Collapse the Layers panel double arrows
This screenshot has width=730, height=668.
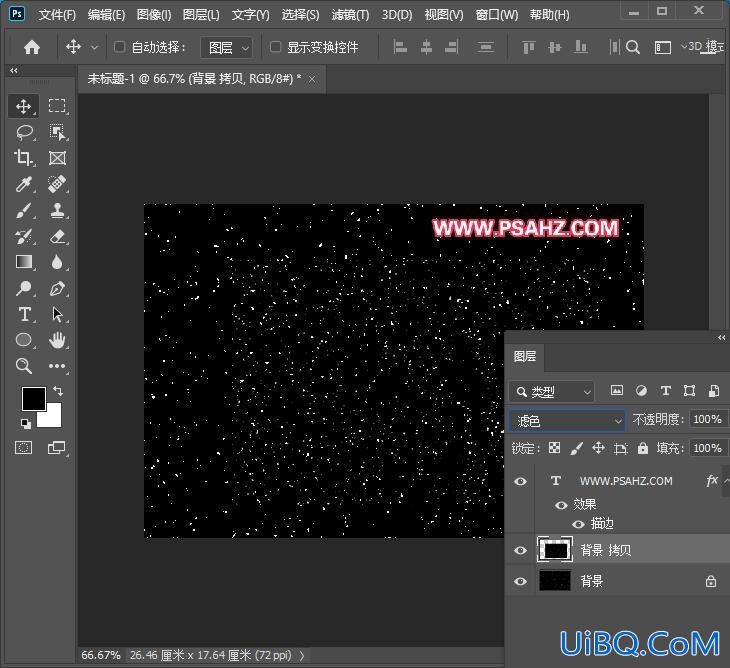pyautogui.click(x=722, y=337)
